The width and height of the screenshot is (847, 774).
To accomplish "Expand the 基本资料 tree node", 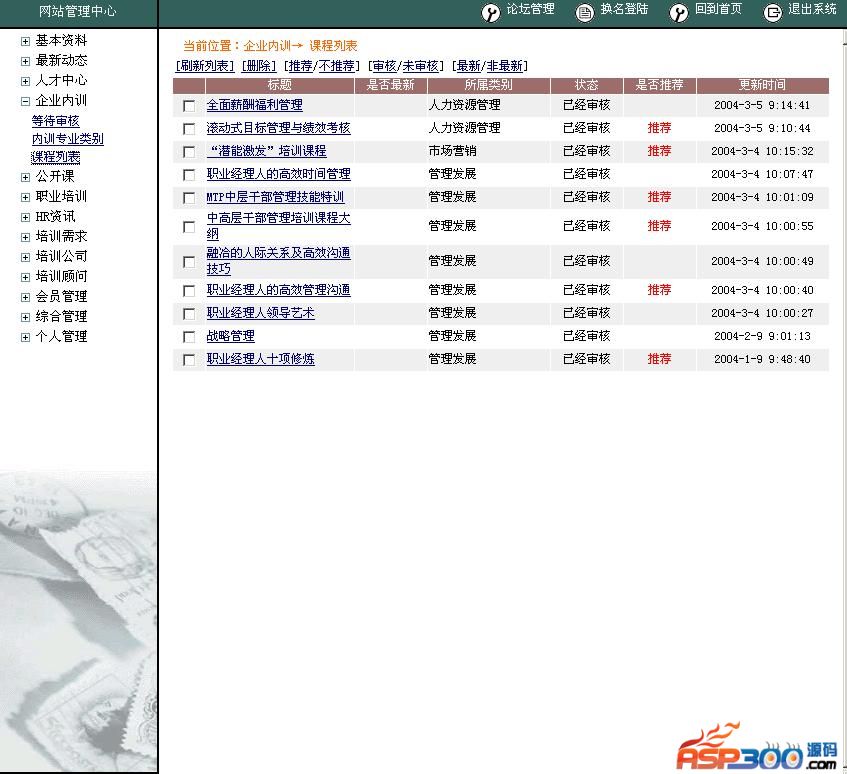I will [25, 42].
